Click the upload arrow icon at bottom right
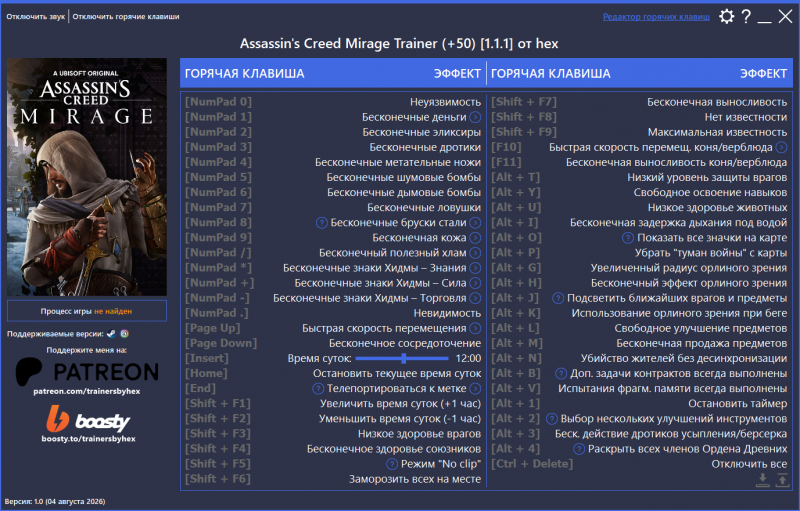The image size is (800, 511). click(x=782, y=479)
